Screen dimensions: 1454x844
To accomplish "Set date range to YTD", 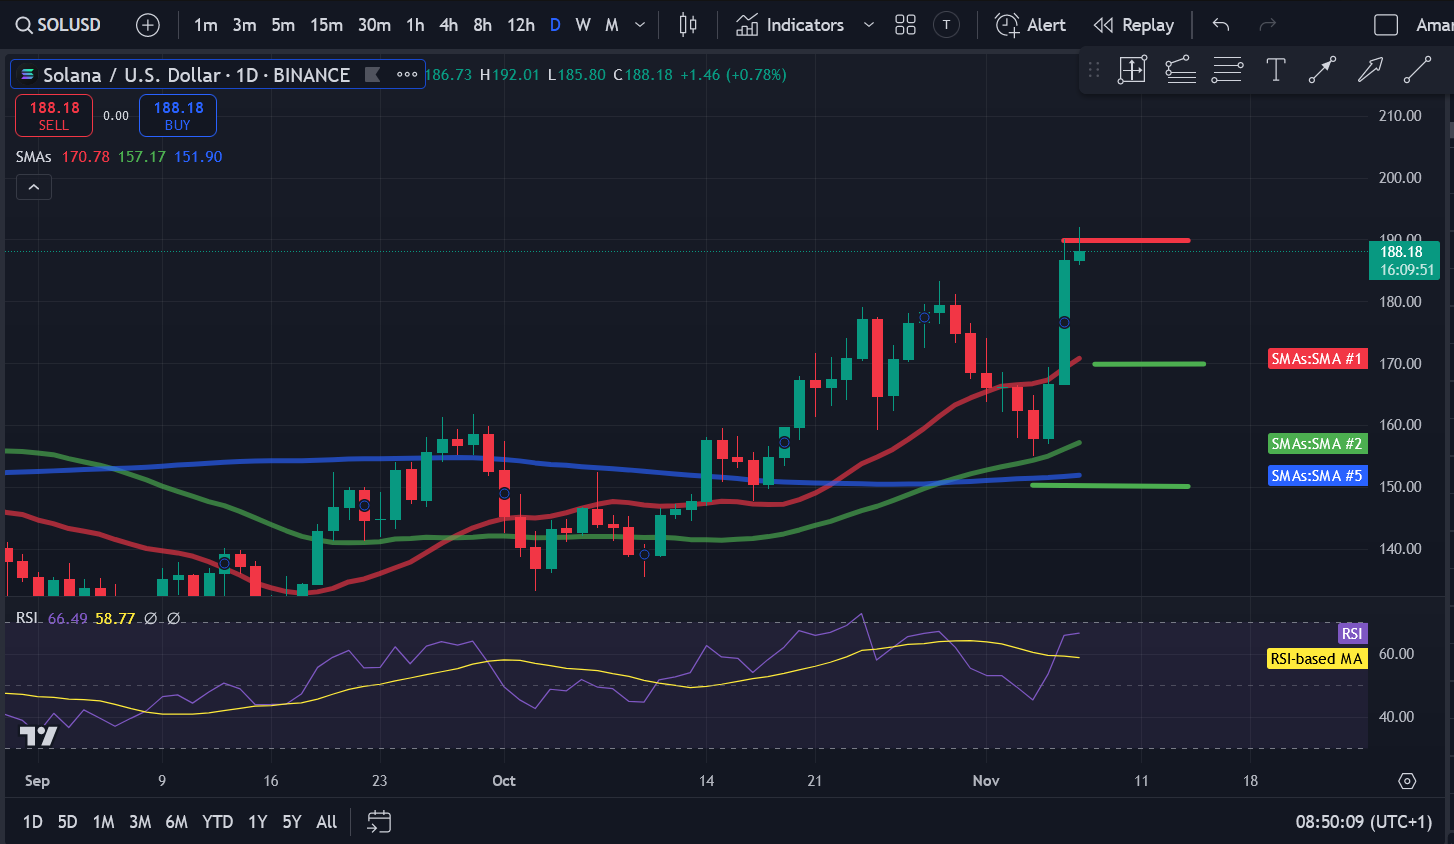I will (217, 822).
